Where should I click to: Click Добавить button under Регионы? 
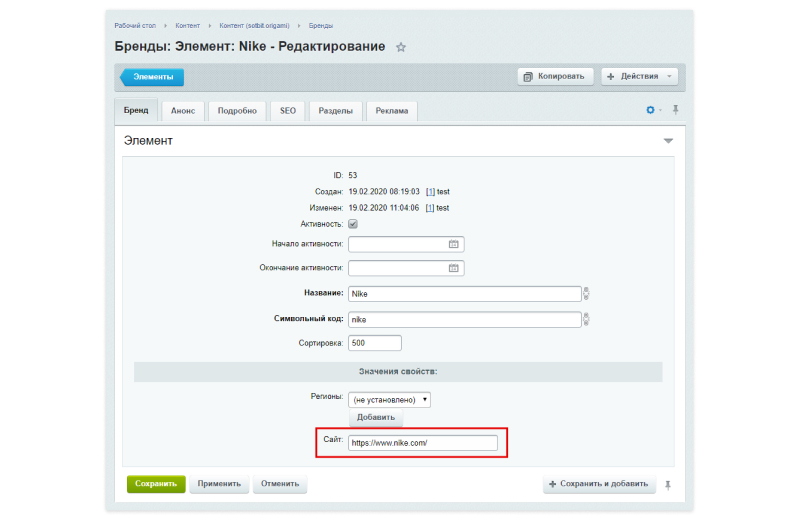click(376, 417)
